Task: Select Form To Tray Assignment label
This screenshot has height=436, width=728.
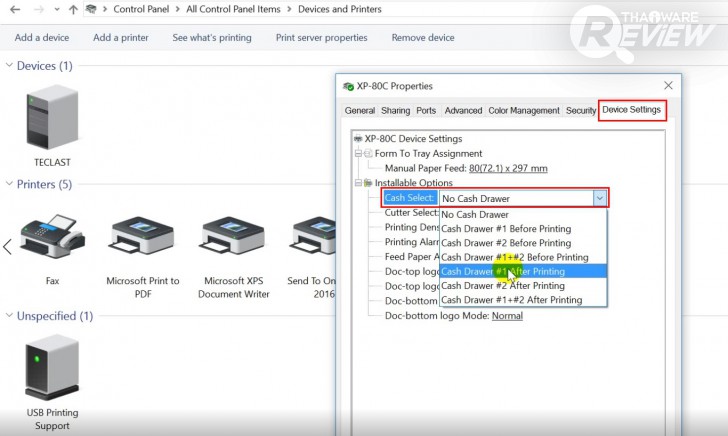Action: tap(428, 153)
